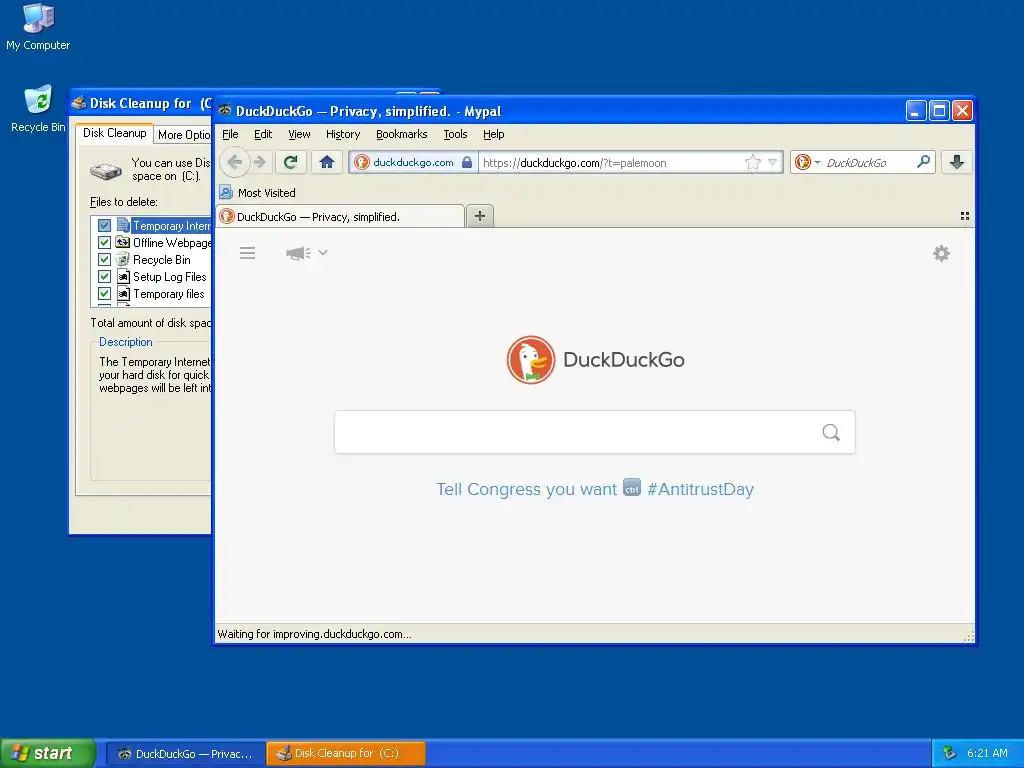The image size is (1024, 768).
Task: Select the DuckDuckGo browser tab
Action: pos(340,216)
